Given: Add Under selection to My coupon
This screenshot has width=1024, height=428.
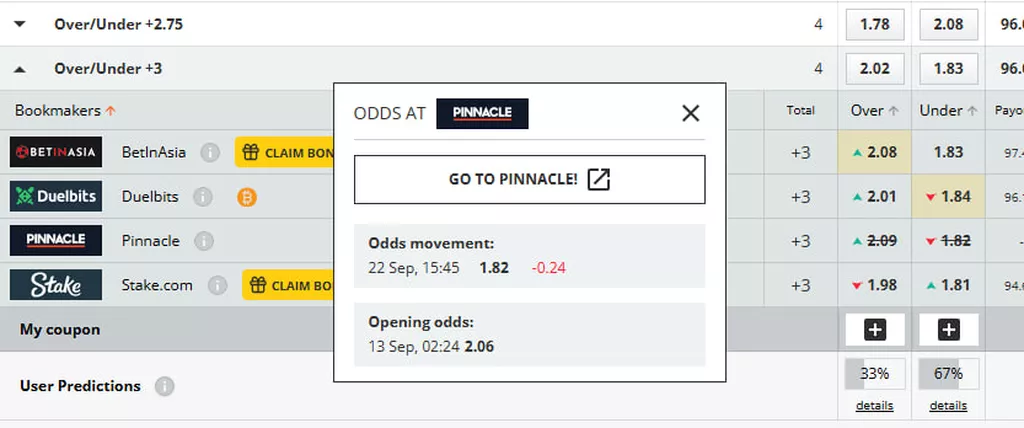Looking at the screenshot, I should (x=948, y=330).
